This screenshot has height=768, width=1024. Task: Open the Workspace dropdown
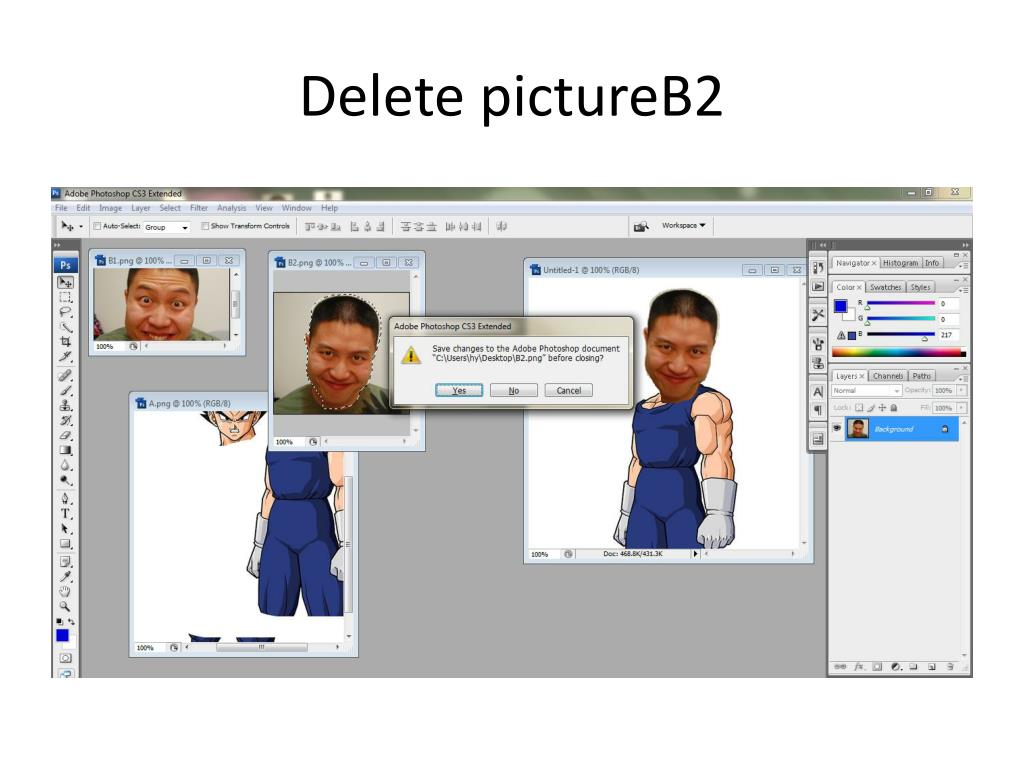tap(683, 225)
